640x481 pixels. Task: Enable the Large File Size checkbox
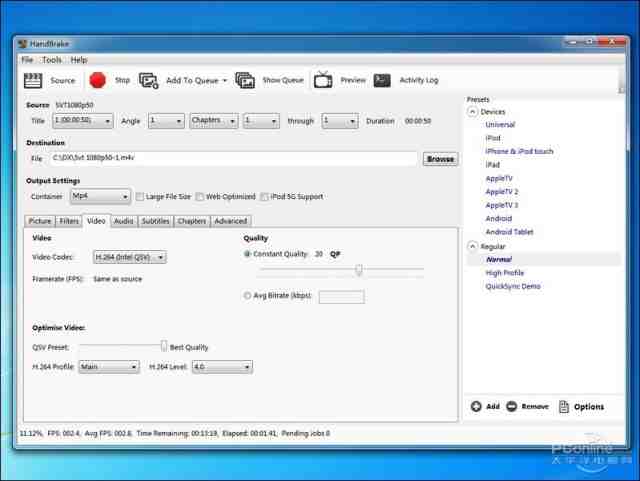coord(140,197)
